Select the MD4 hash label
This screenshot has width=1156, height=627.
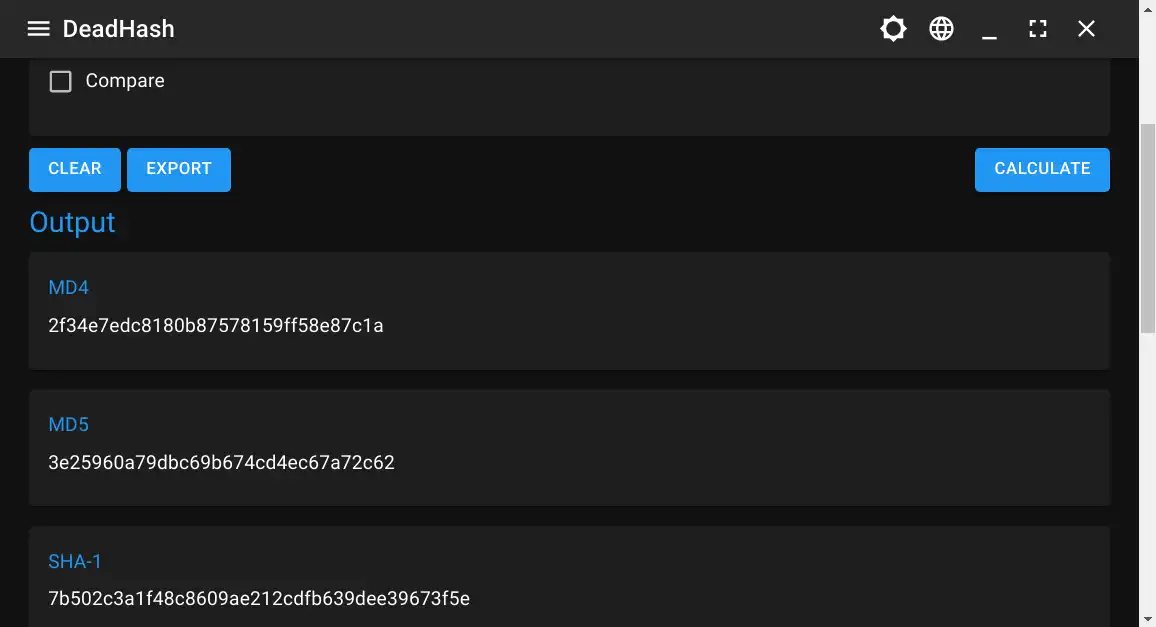click(x=69, y=287)
